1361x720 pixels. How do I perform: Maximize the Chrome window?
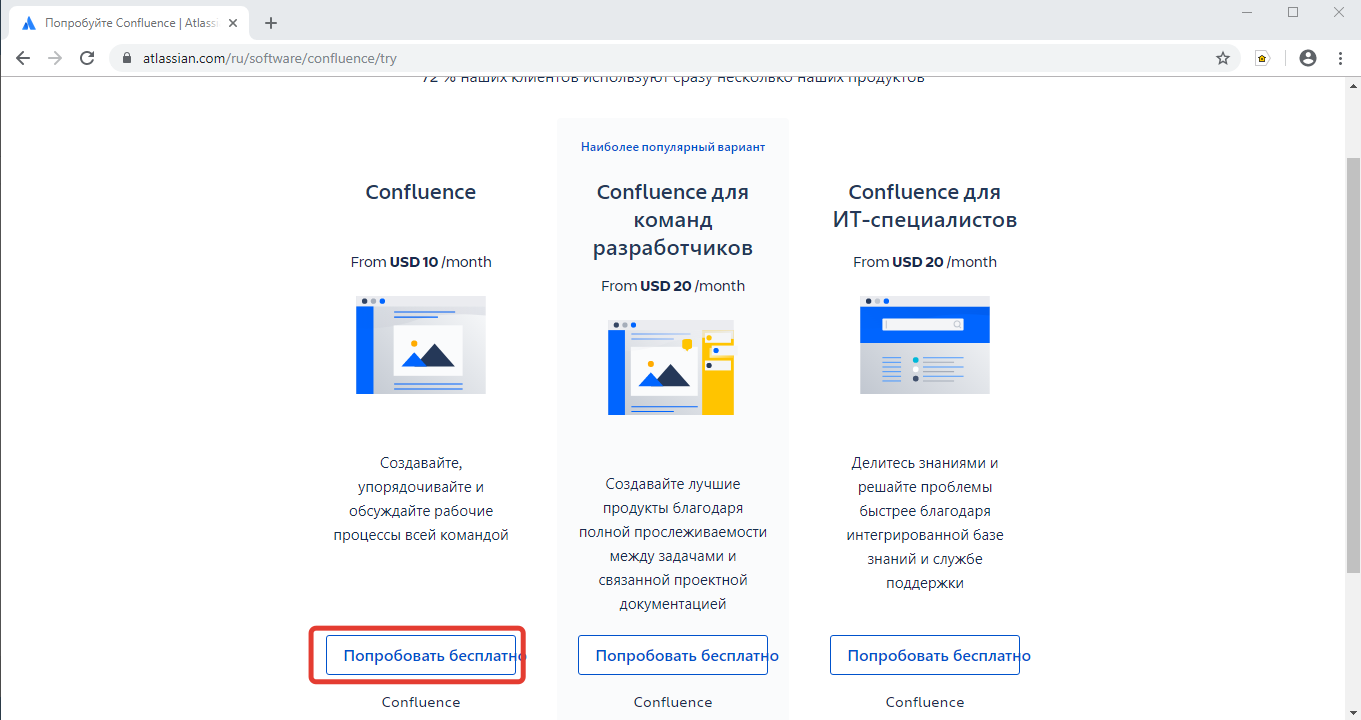pos(1293,12)
